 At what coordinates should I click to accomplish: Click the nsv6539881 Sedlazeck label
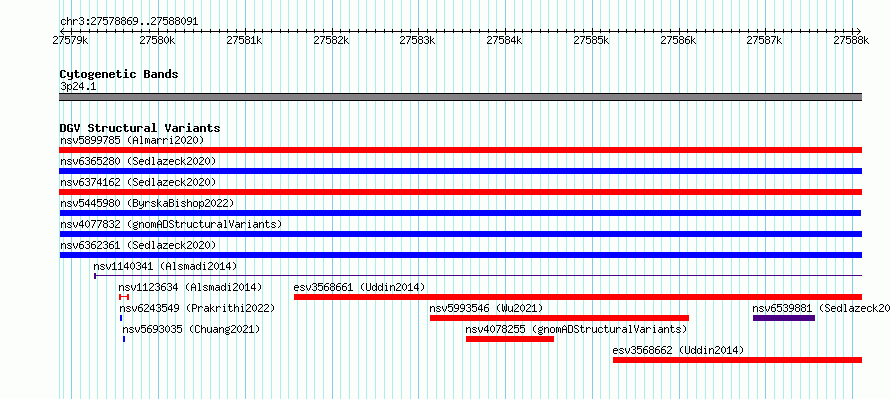[x=821, y=308]
